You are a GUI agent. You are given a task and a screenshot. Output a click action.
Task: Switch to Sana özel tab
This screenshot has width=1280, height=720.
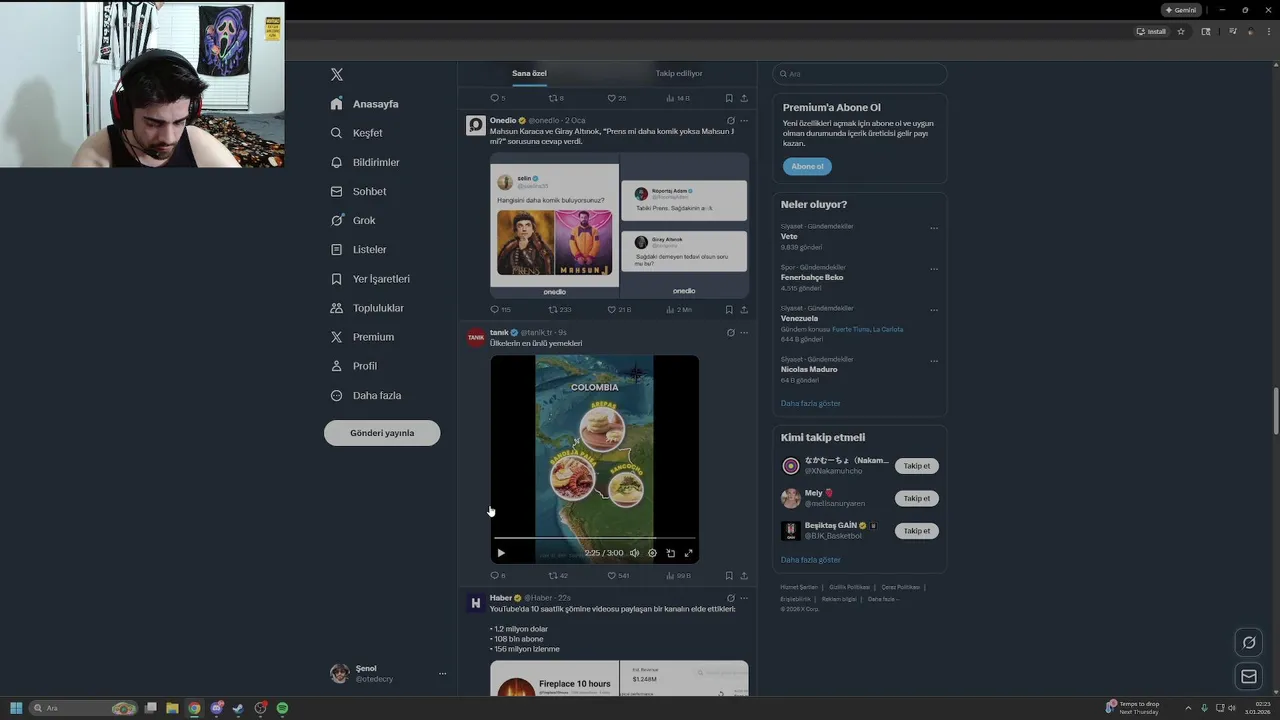[x=529, y=73]
